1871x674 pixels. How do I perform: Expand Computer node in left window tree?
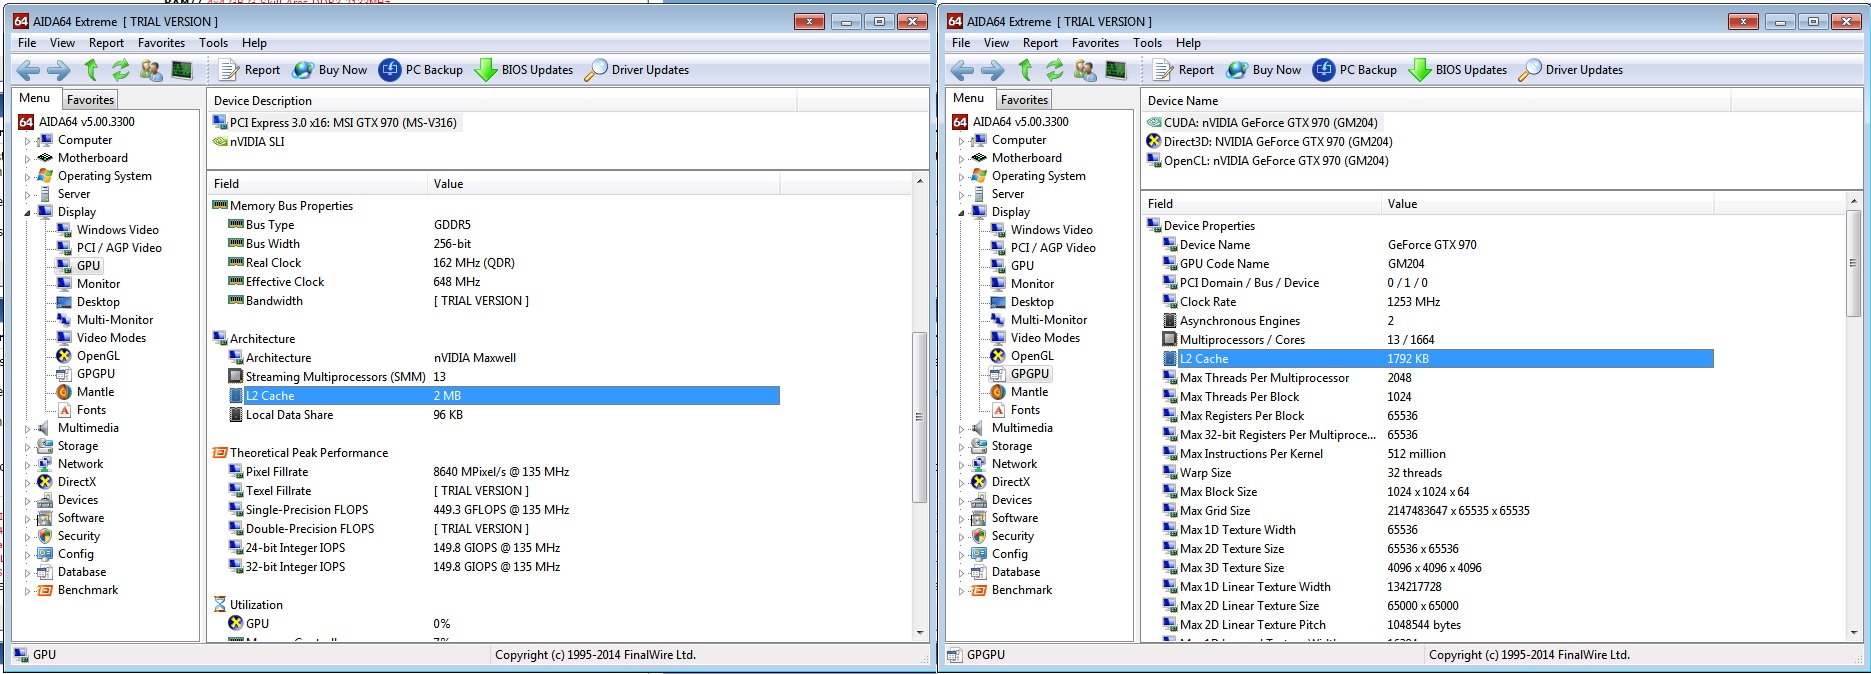[x=27, y=141]
